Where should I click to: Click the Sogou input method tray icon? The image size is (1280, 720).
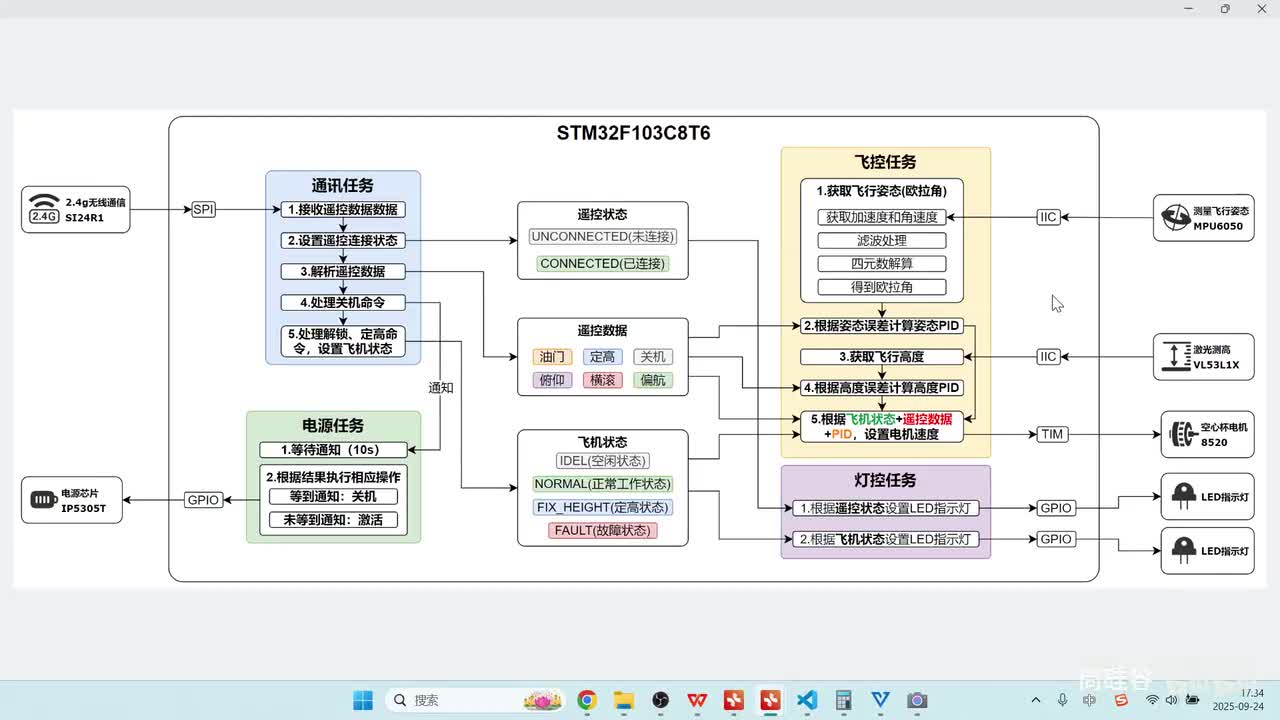[1122, 700]
